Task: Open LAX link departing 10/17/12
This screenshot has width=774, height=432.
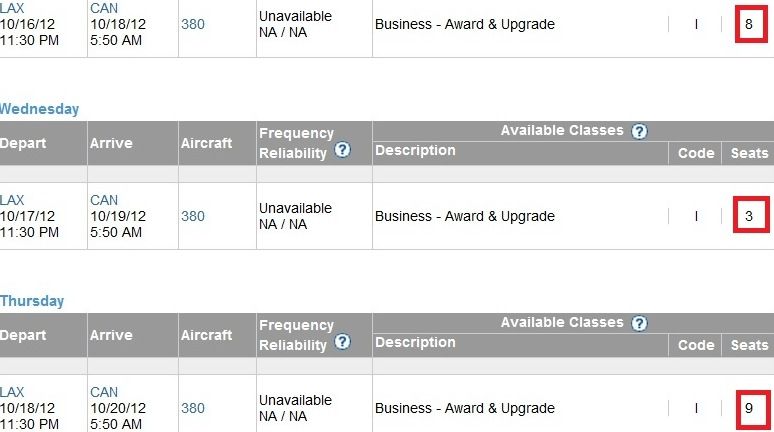Action: 12,200
